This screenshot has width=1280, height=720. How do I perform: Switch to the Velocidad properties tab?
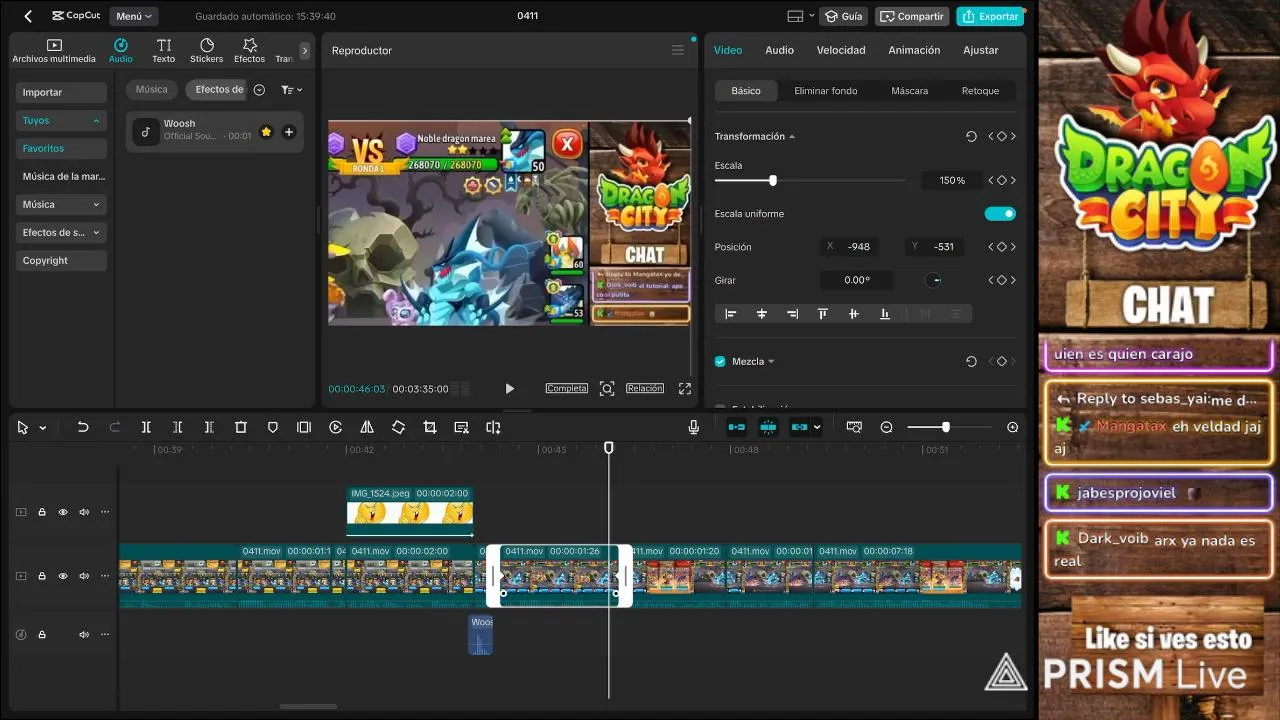[x=841, y=50]
